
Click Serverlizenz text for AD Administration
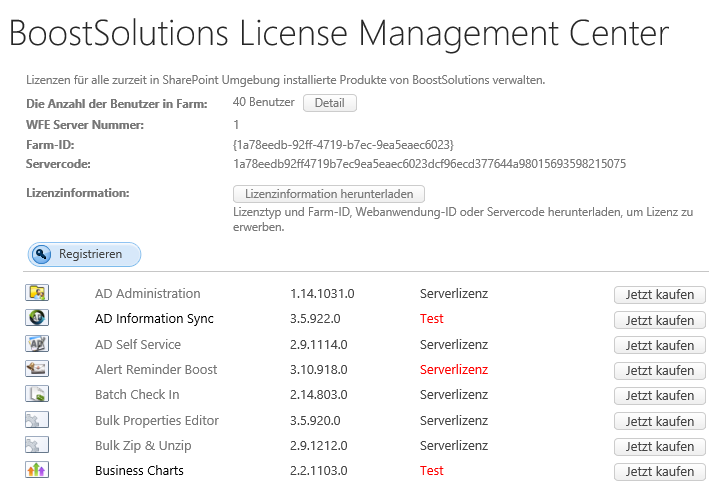coord(454,294)
